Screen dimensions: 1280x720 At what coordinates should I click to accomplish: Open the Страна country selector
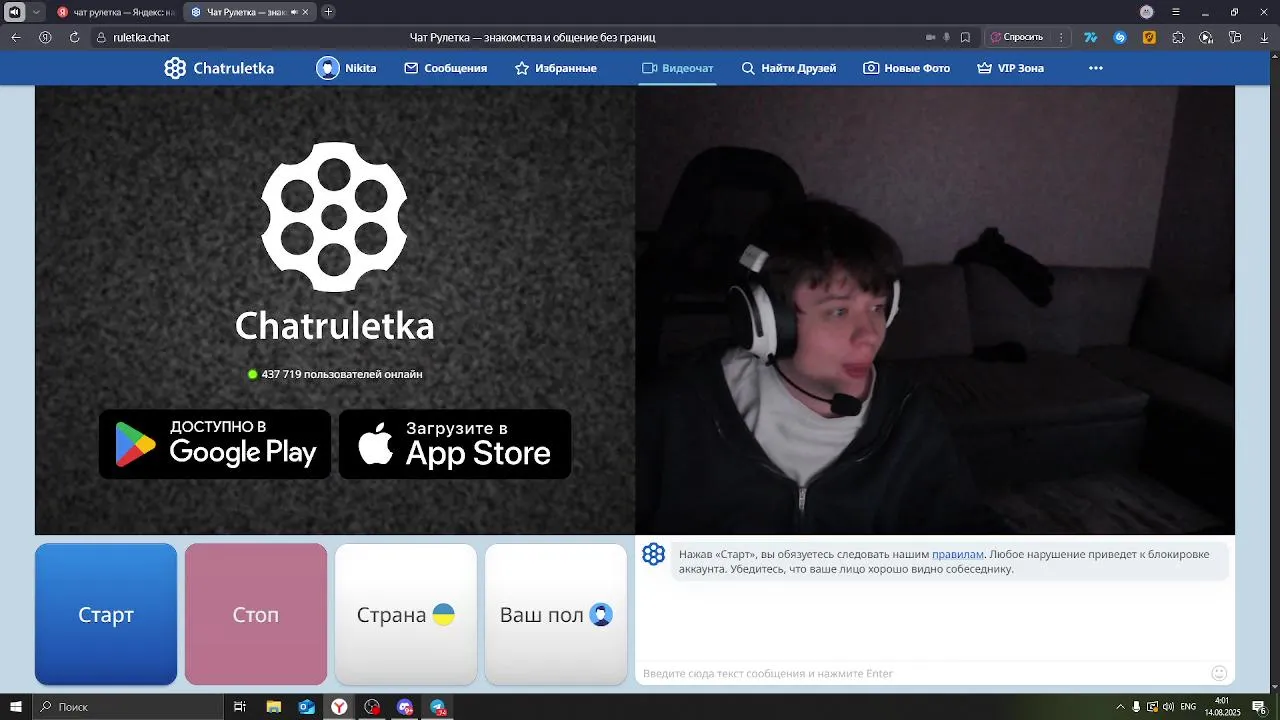coord(406,614)
